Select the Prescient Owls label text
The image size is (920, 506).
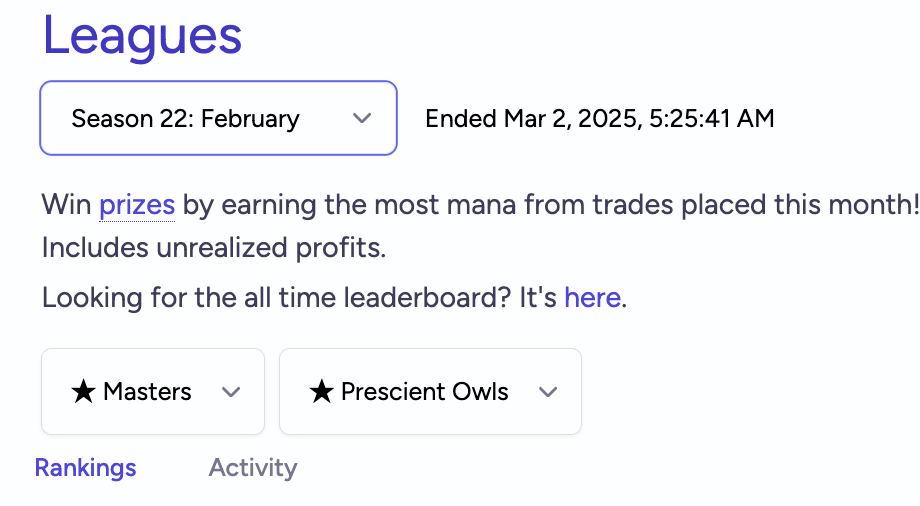click(x=425, y=392)
